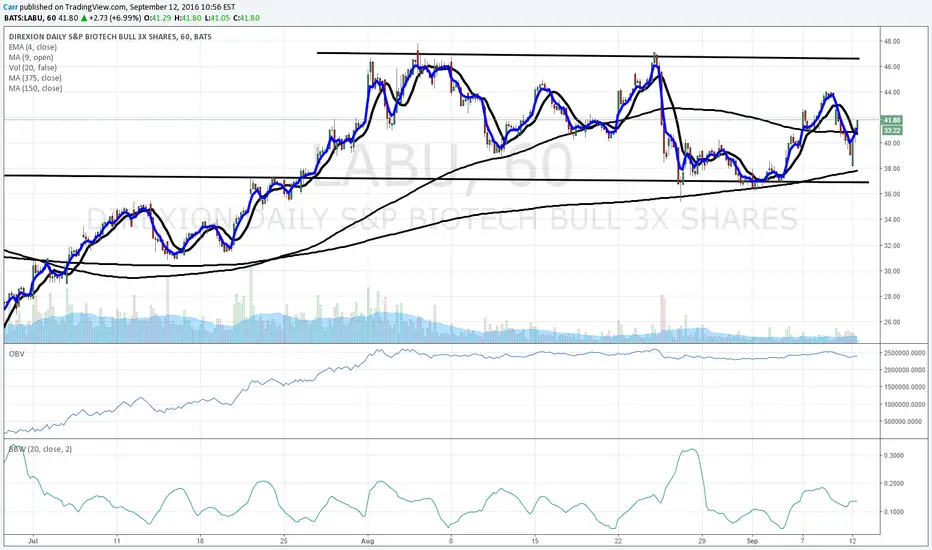This screenshot has width=932, height=550.
Task: Click the 15 label on the date axis
Action: (535, 542)
